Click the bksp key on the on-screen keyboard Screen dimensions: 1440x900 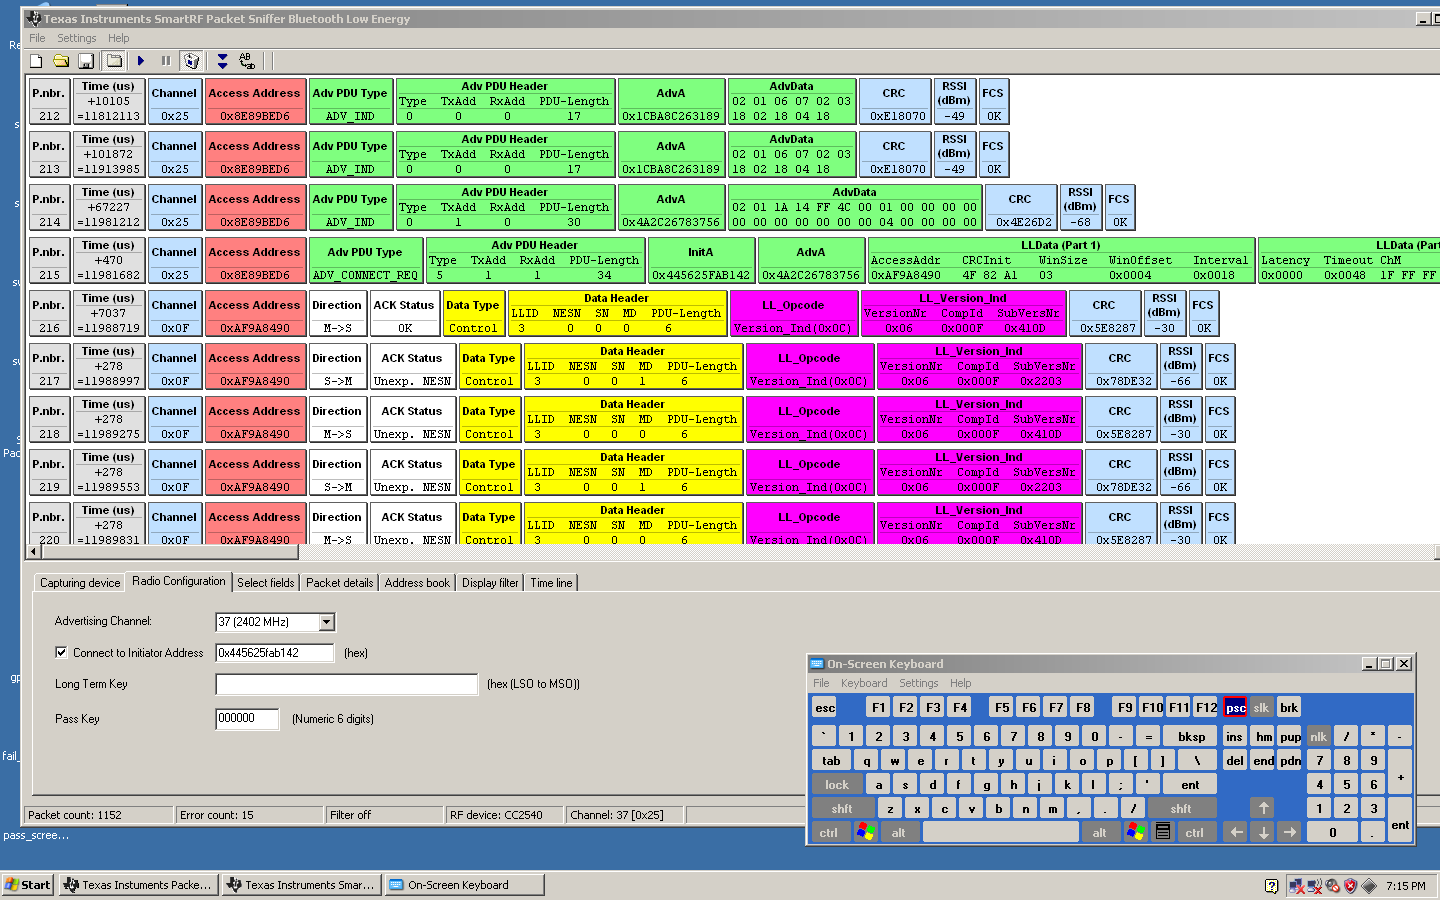coord(1191,737)
